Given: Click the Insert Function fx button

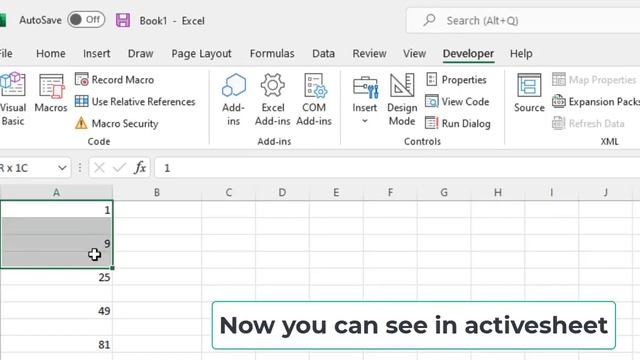Looking at the screenshot, I should (140, 168).
